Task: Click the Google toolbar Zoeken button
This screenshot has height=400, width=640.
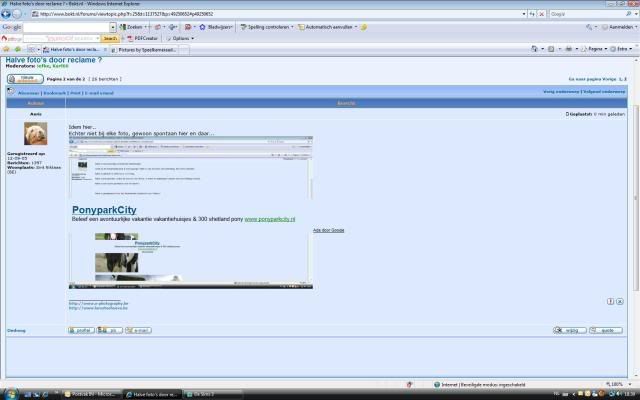Action: coord(131,27)
